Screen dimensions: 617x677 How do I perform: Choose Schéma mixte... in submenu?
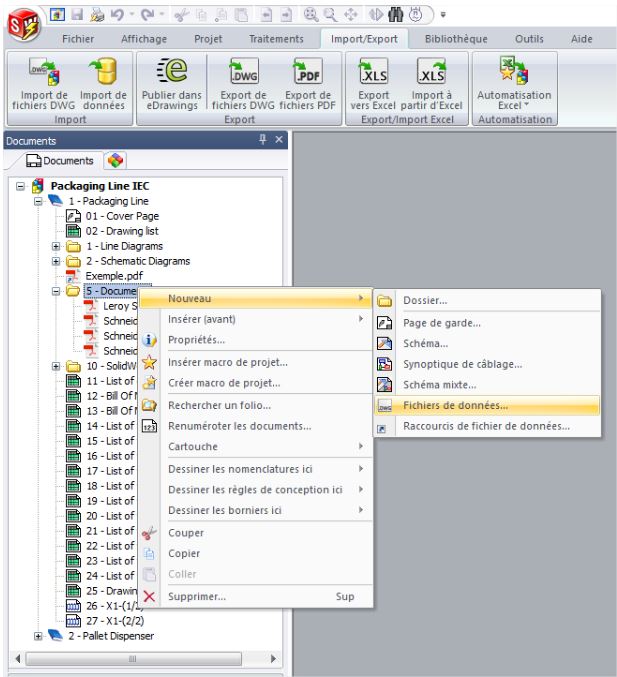pyautogui.click(x=487, y=385)
